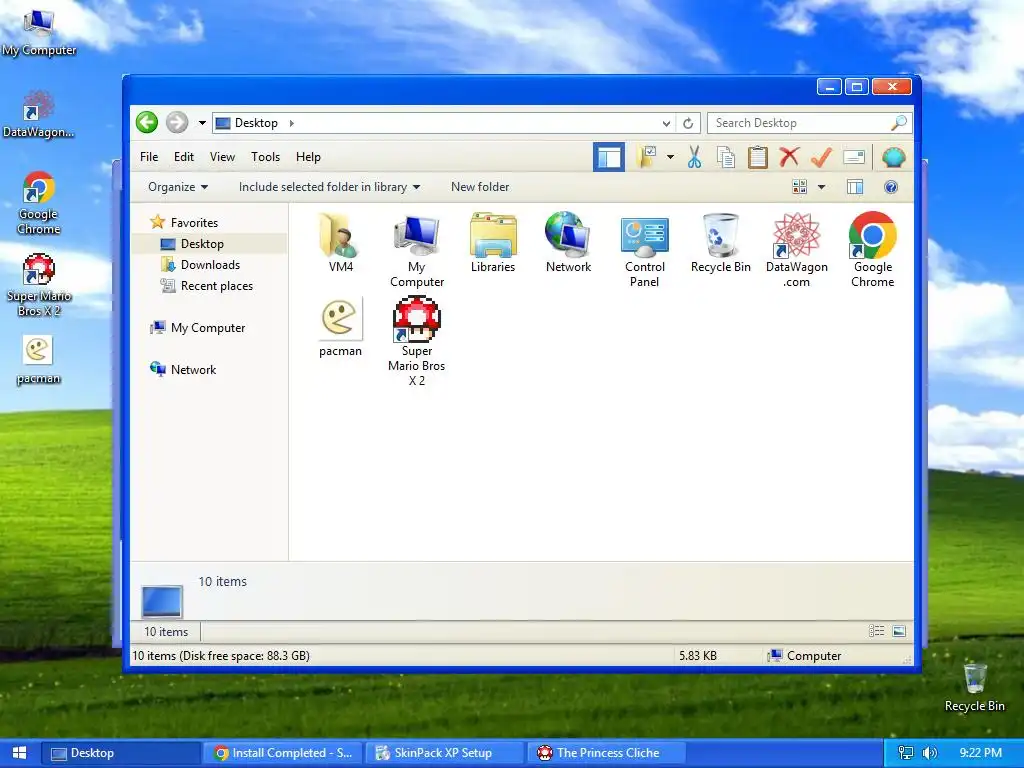The width and height of the screenshot is (1024, 768).
Task: Switch to the Install Completed Chrome taskbar item
Action: pos(283,753)
